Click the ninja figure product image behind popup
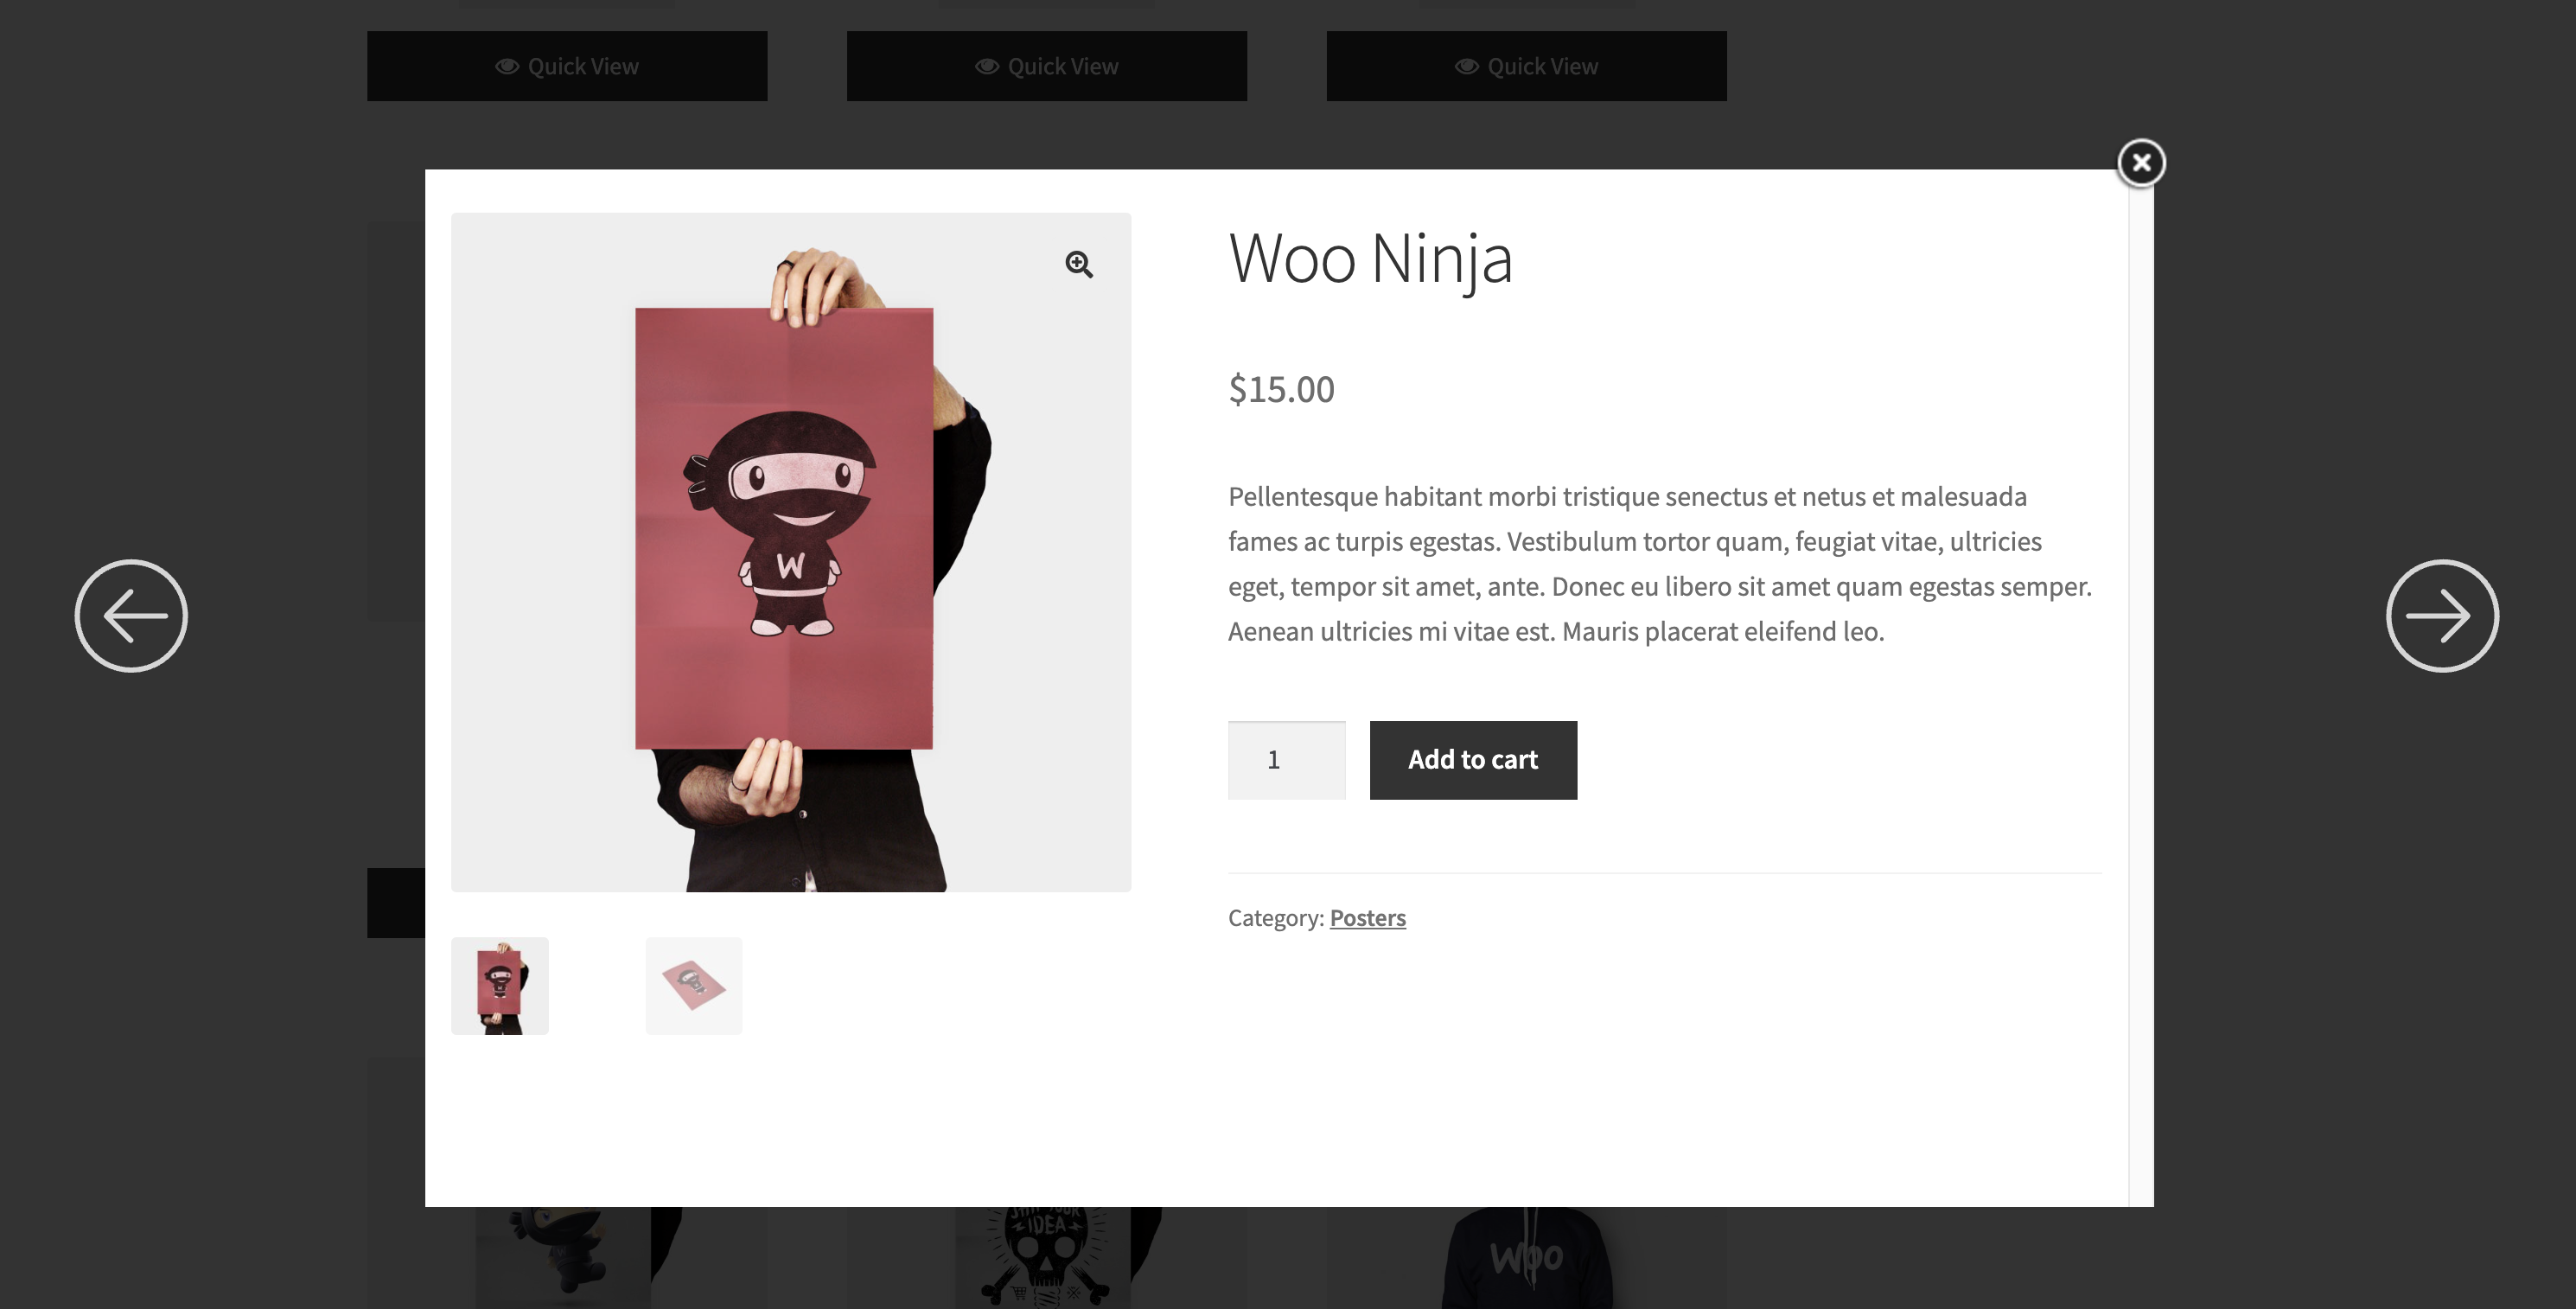 tap(560, 1257)
